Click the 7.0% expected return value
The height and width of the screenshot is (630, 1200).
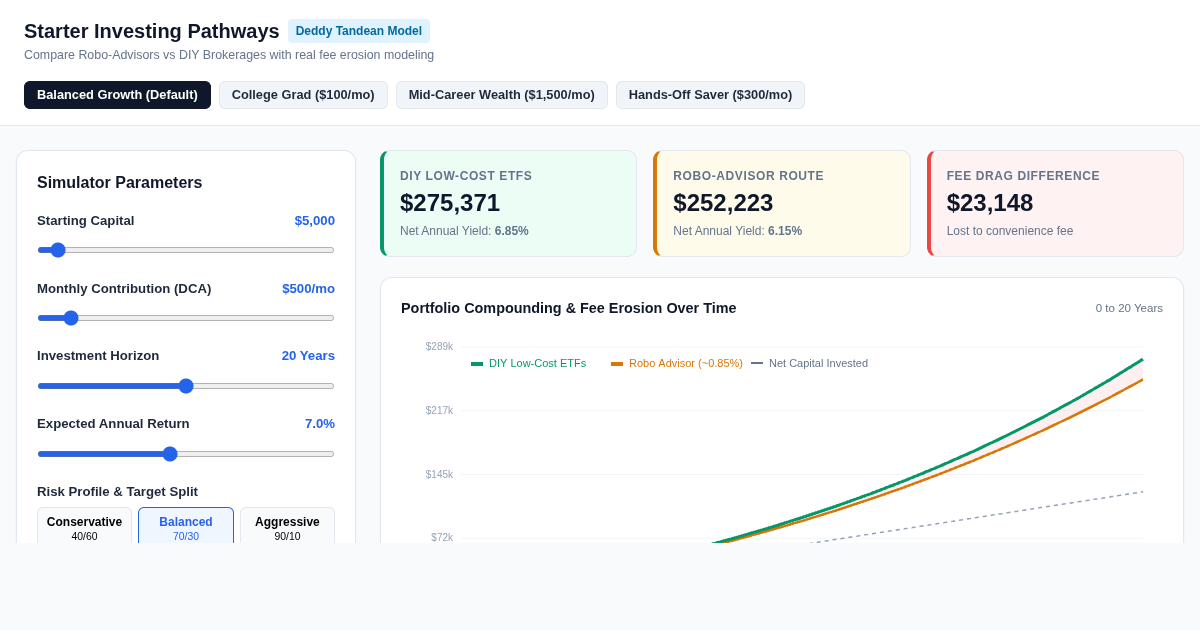[320, 424]
